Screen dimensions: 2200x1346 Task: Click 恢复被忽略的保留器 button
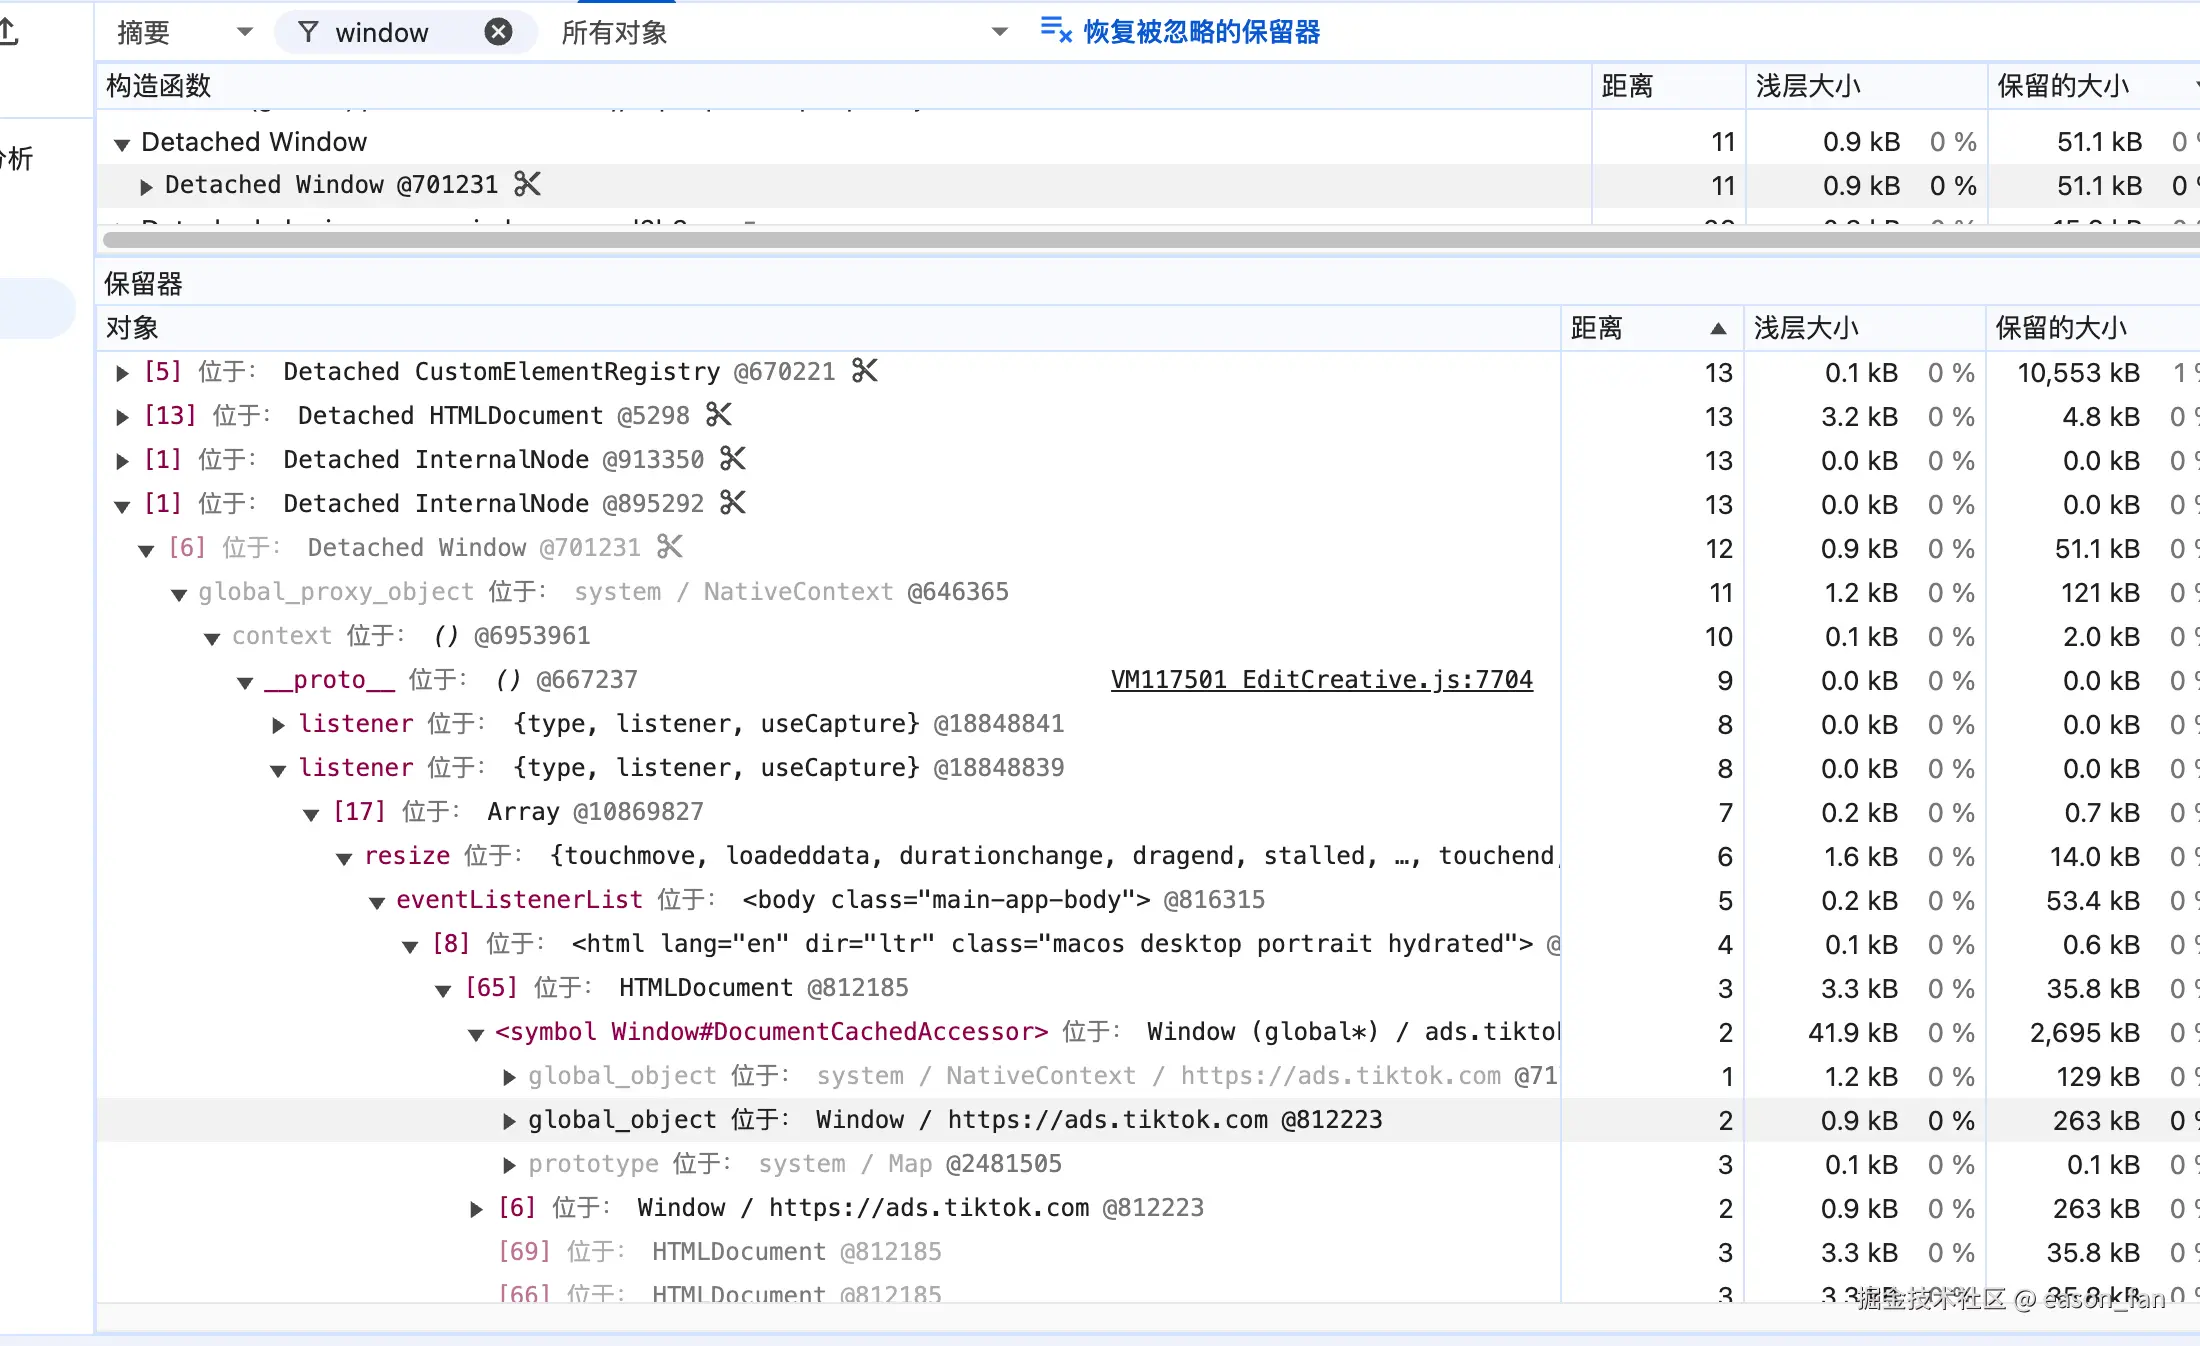(1201, 32)
